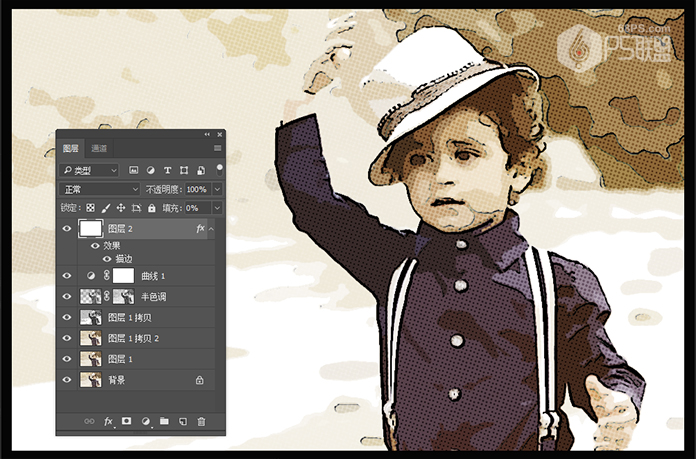Click the chain link icon on 半色调 layer
Viewport: 696px width, 459px height.
coord(107,296)
